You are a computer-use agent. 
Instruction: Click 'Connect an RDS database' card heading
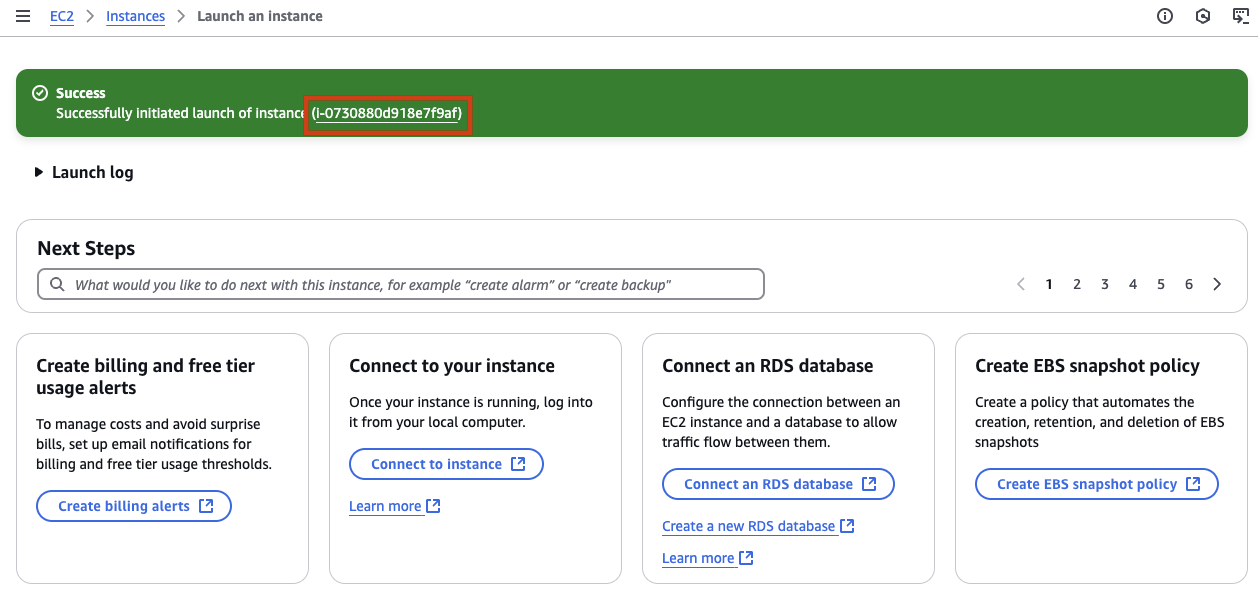tap(768, 366)
